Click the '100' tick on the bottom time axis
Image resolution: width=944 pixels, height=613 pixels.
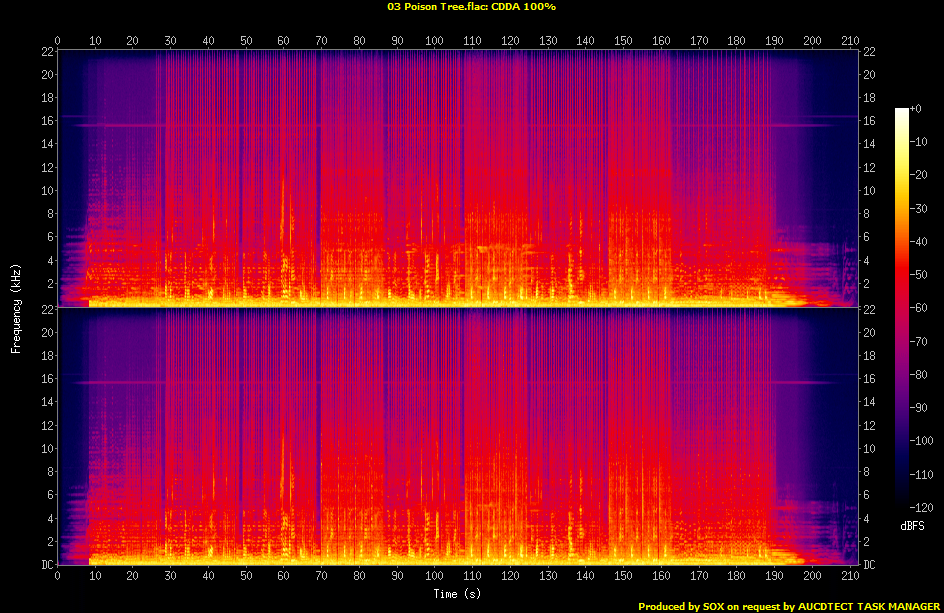[x=434, y=576]
